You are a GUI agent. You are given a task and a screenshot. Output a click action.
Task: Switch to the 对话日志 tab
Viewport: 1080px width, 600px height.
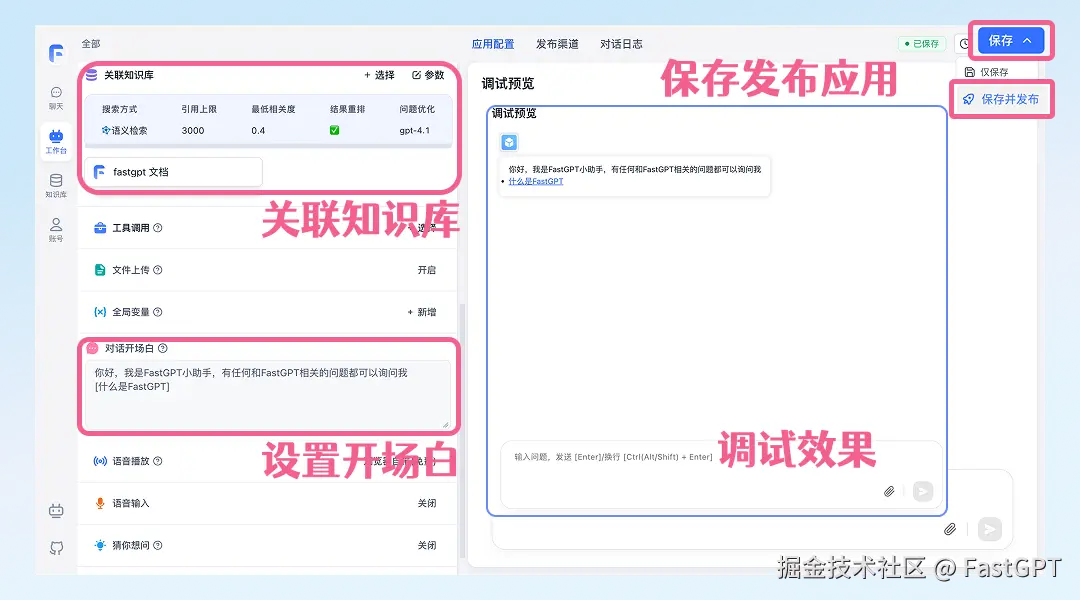click(621, 44)
